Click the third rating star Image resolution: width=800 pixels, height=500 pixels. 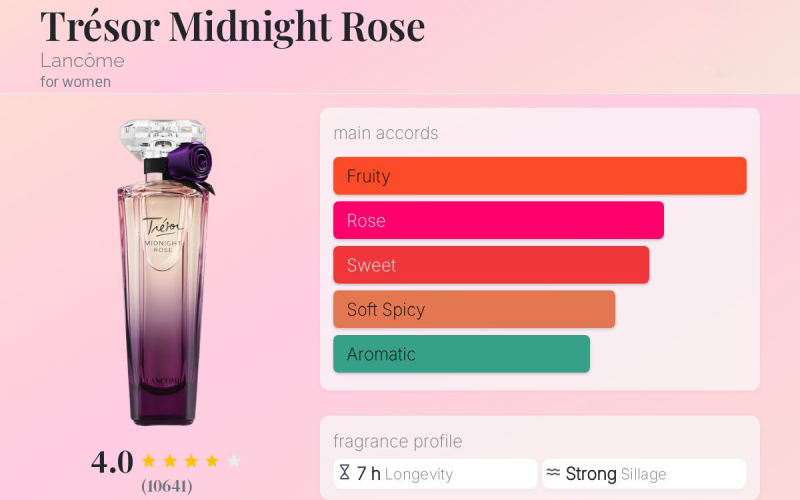pyautogui.click(x=191, y=461)
